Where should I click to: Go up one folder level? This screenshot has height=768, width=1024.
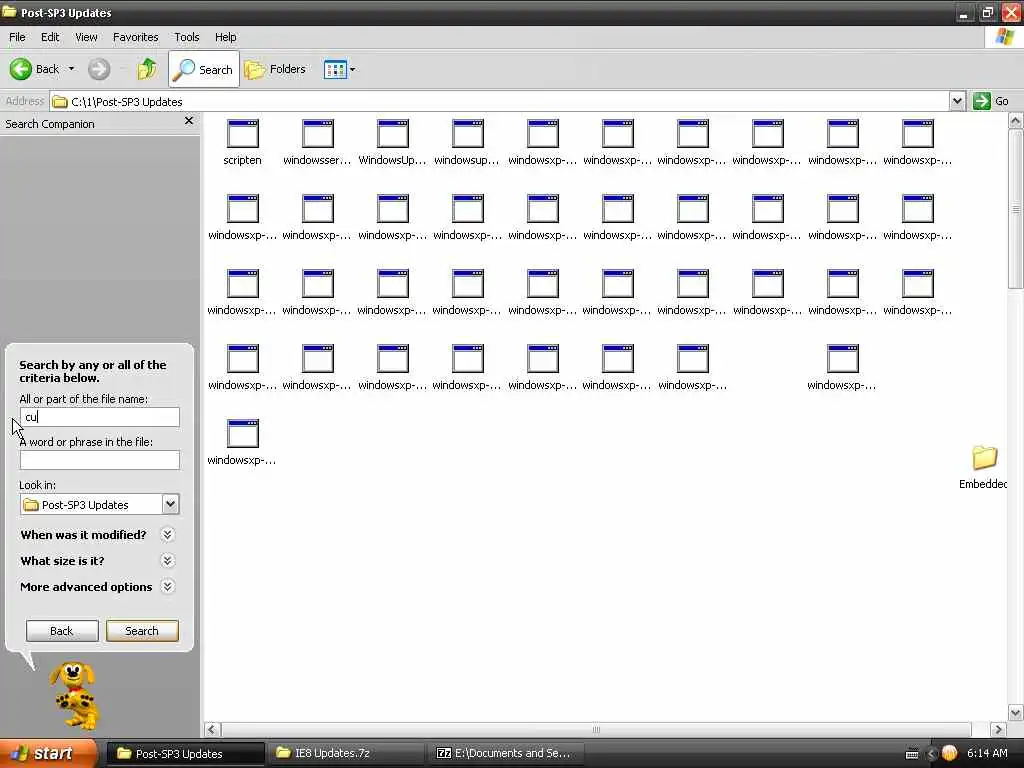147,69
